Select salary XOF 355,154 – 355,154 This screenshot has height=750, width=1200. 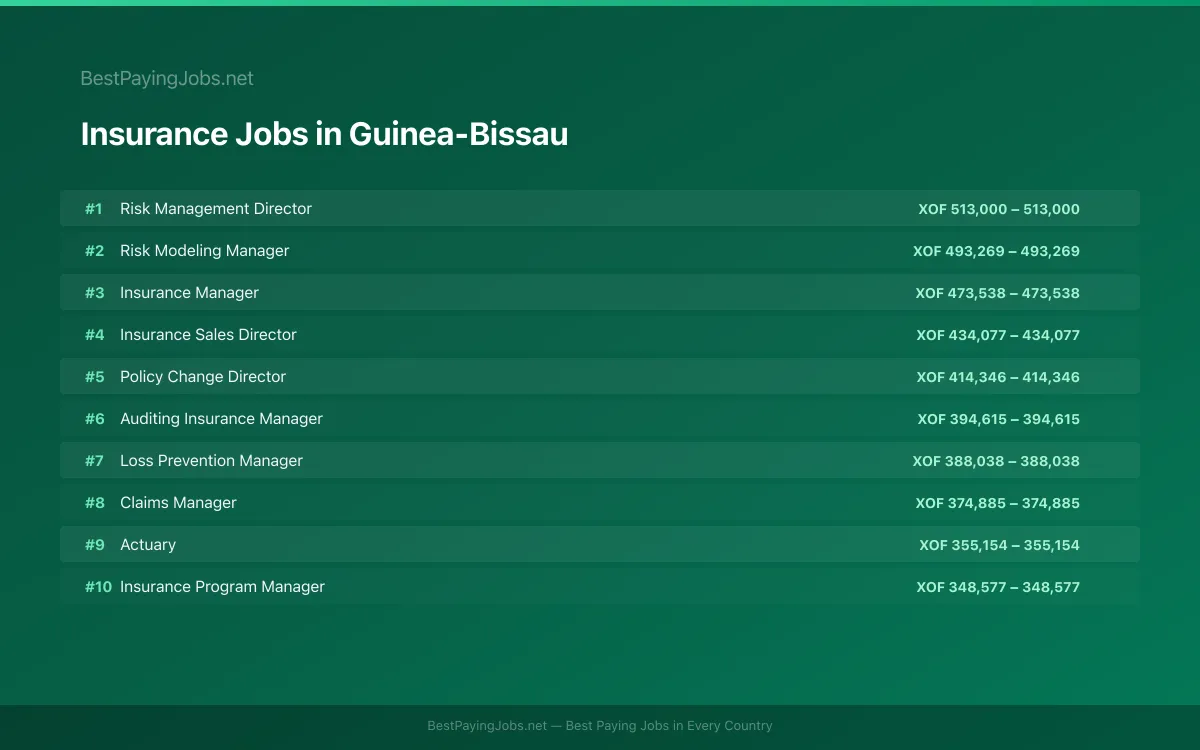point(999,545)
